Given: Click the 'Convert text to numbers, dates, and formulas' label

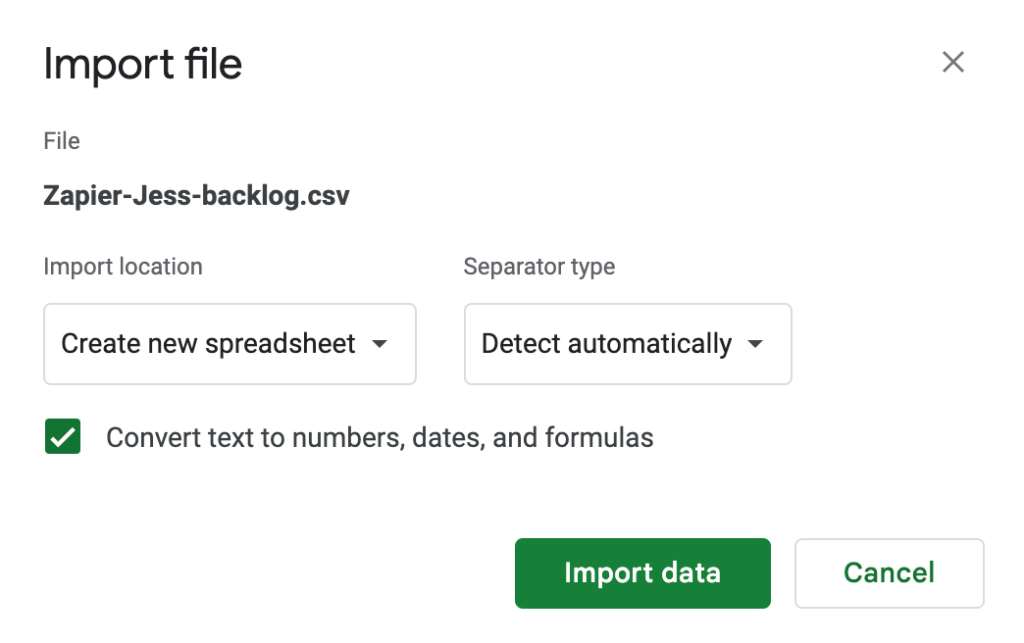Looking at the screenshot, I should [379, 438].
